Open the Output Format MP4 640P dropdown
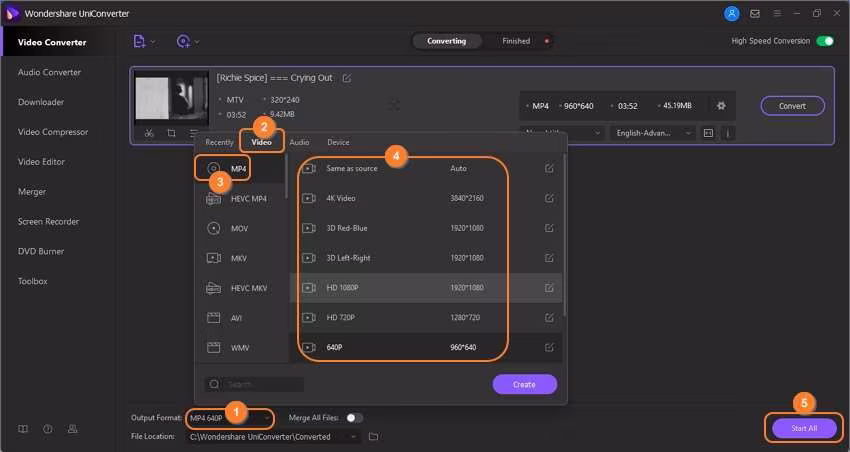 coord(229,418)
